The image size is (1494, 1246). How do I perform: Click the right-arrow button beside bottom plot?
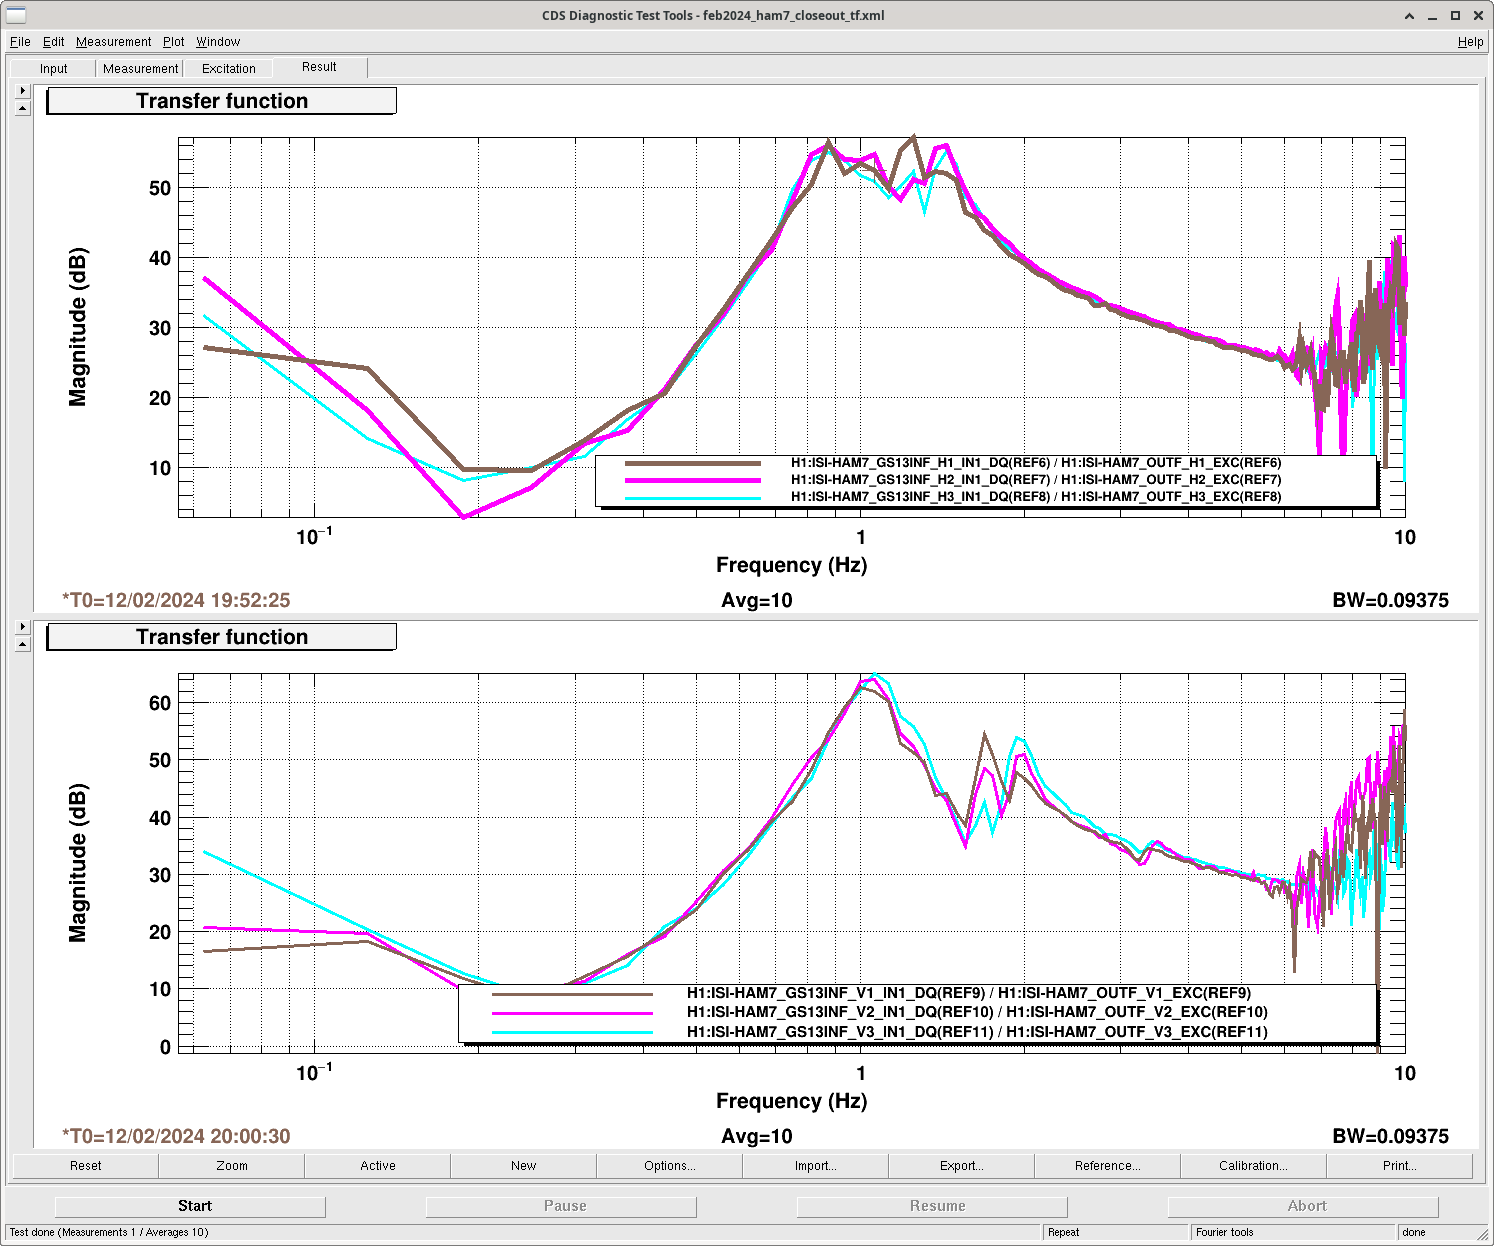23,627
